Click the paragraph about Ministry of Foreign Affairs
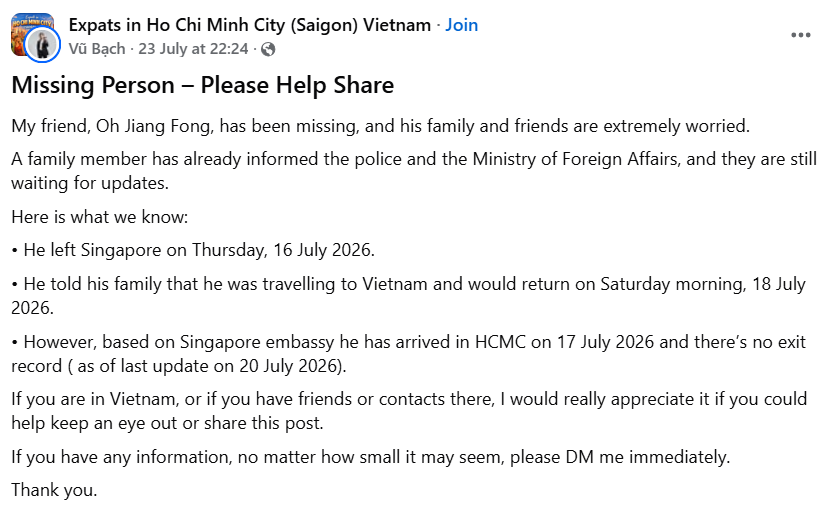Viewport: 835px width, 523px height. pos(414,171)
